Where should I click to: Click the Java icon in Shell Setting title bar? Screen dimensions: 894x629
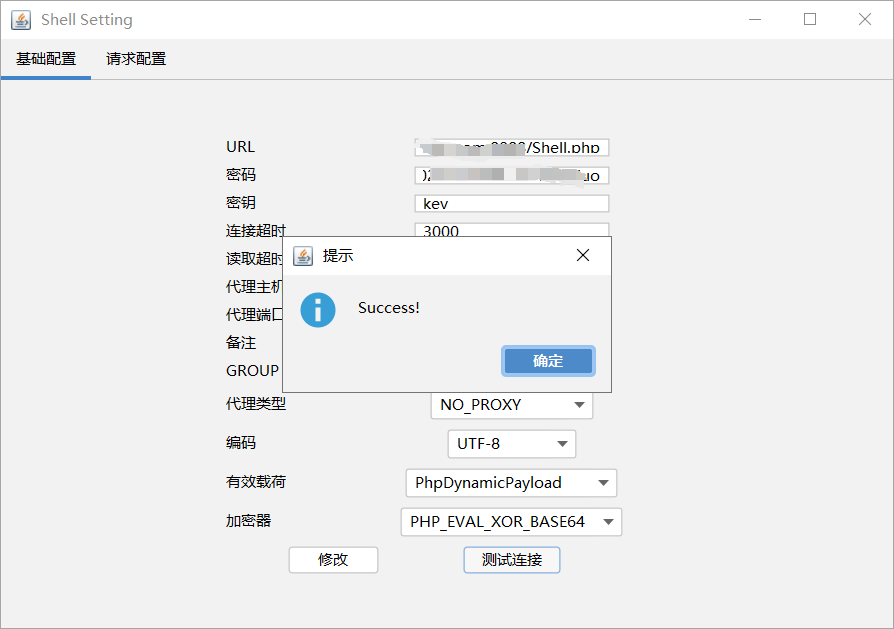click(21, 20)
